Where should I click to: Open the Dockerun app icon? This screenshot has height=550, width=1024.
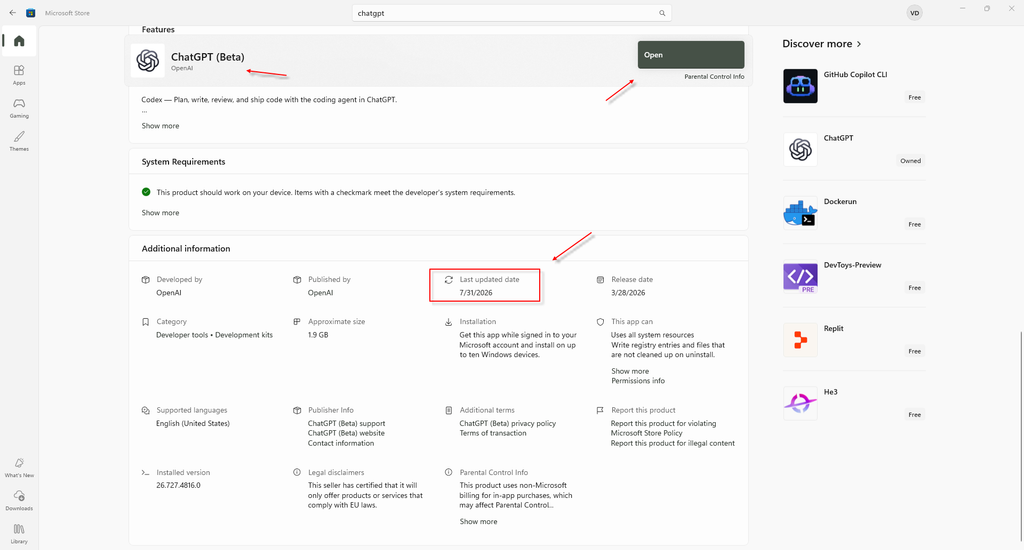point(800,213)
